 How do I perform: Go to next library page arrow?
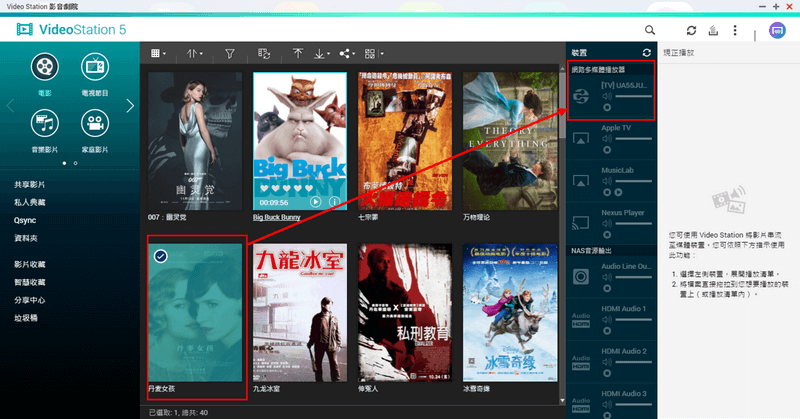coord(130,106)
